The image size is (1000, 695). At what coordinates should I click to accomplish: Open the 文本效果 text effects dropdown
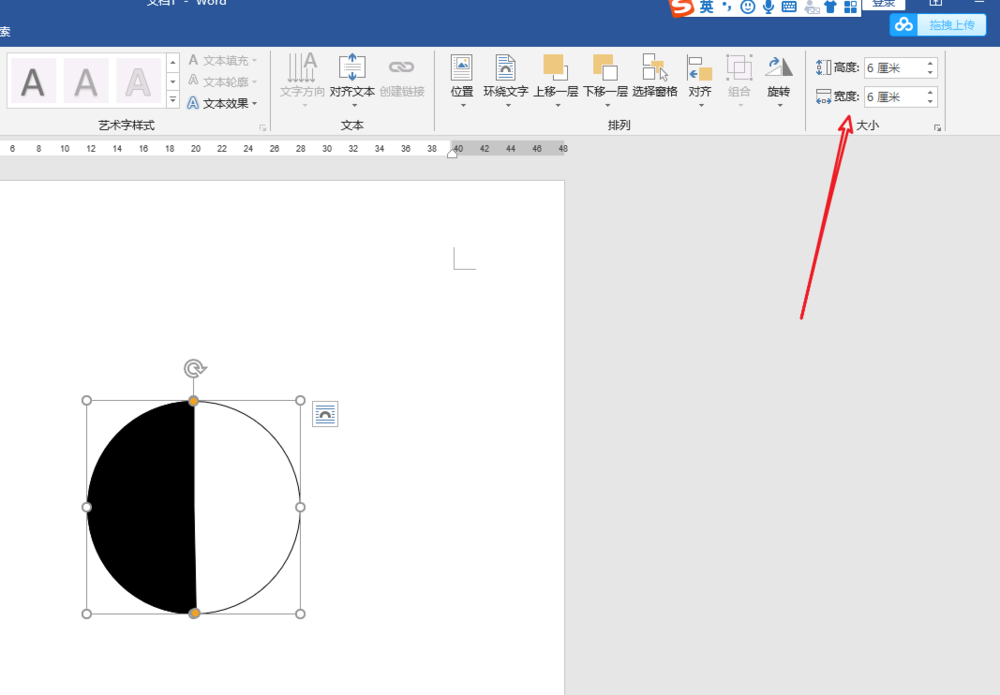[223, 103]
